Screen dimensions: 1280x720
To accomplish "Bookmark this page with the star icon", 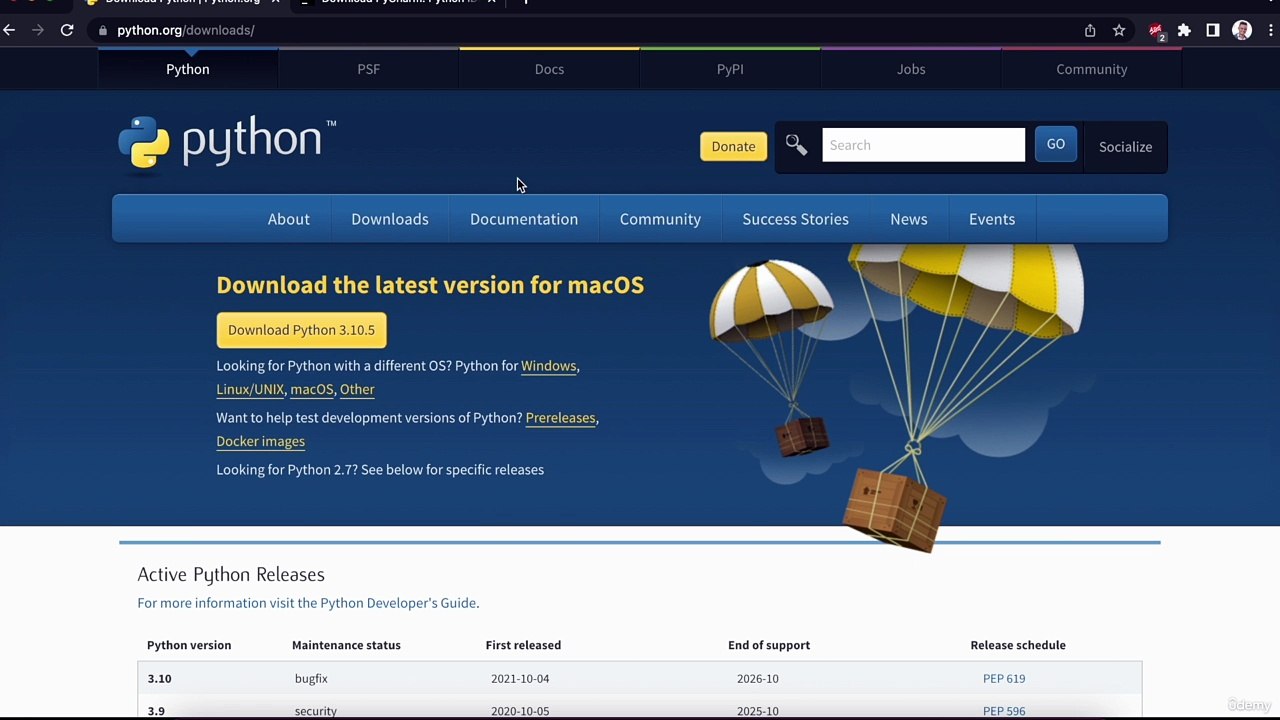I will (1119, 30).
